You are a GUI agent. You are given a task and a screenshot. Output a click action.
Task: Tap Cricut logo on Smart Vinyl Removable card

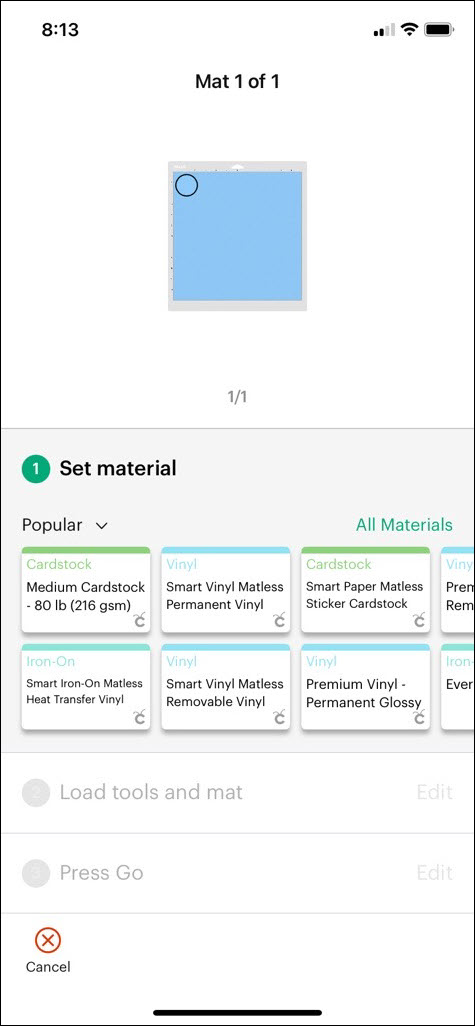(279, 717)
